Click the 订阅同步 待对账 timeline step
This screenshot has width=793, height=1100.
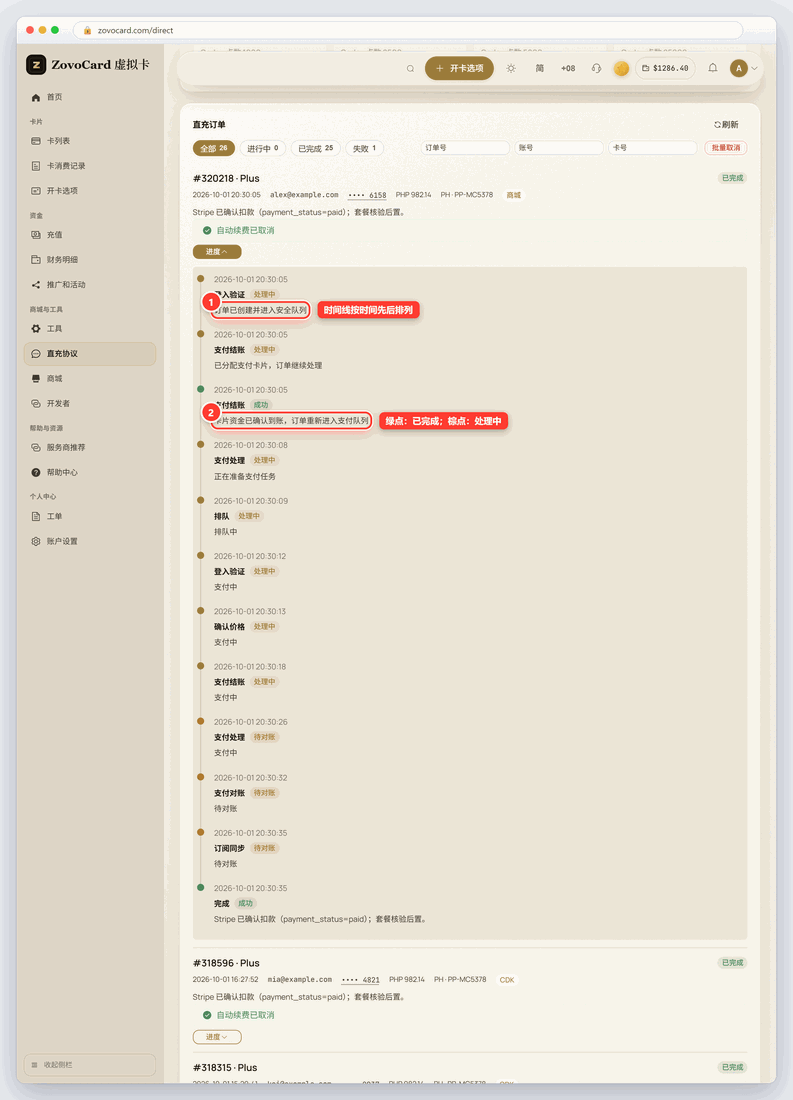tap(246, 848)
